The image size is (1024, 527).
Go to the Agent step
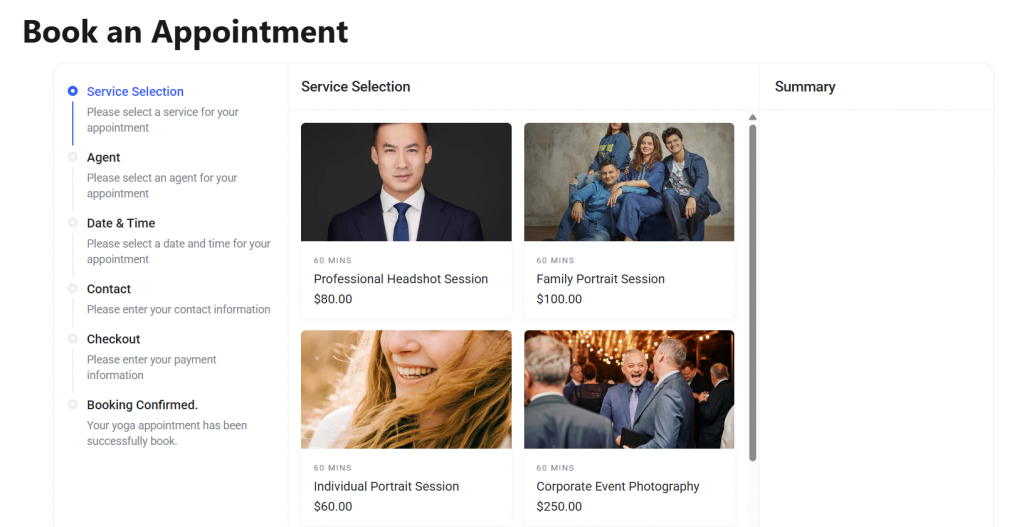pos(103,157)
